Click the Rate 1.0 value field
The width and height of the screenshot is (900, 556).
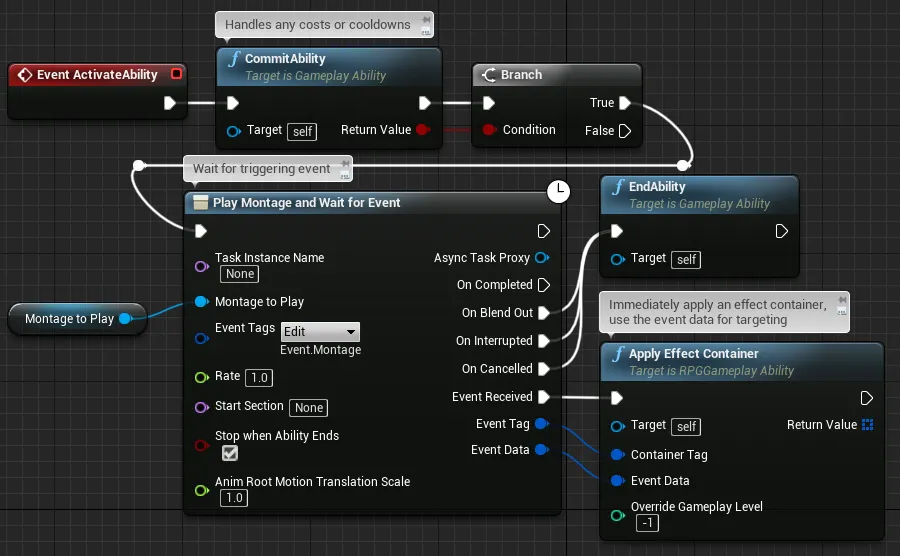[x=259, y=378]
